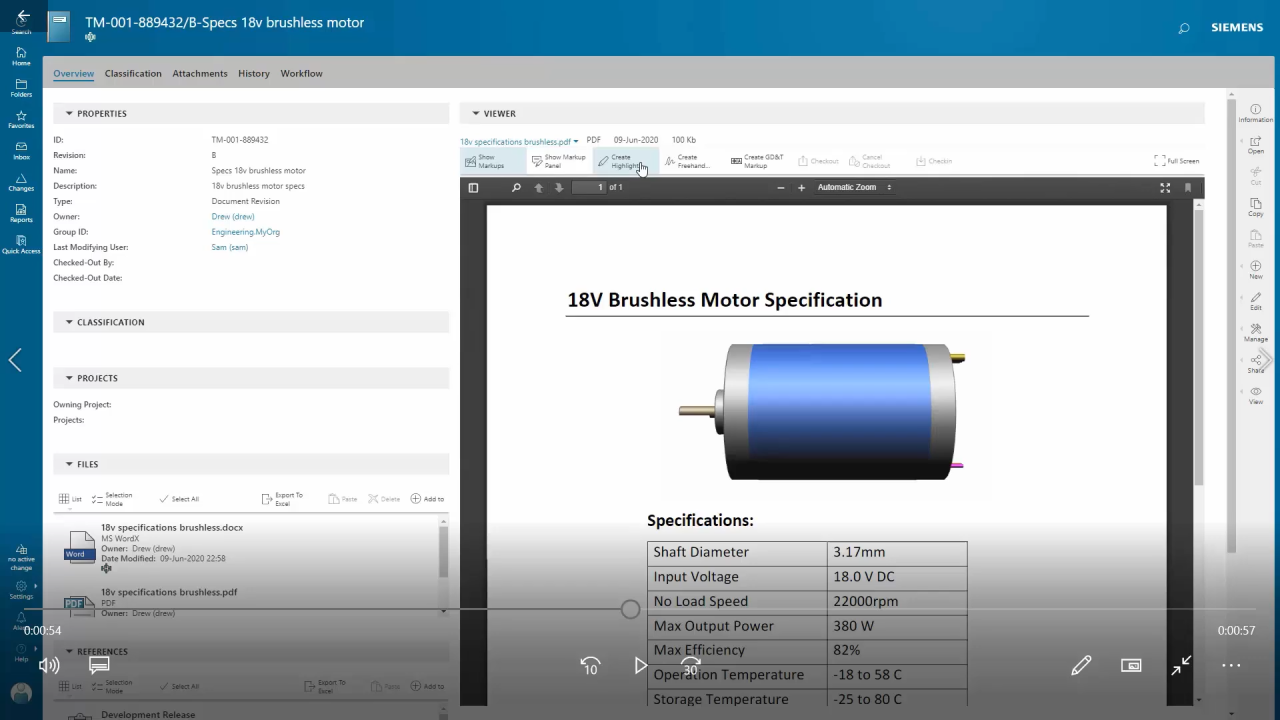1280x720 pixels.
Task: Collapse the Properties section
Action: coord(69,113)
